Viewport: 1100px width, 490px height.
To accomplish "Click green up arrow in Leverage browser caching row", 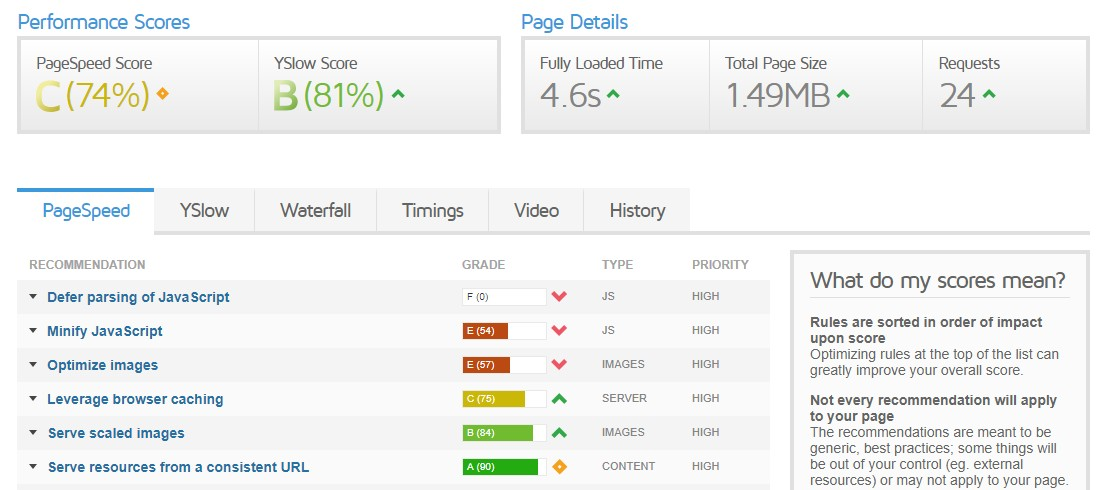I will (559, 399).
